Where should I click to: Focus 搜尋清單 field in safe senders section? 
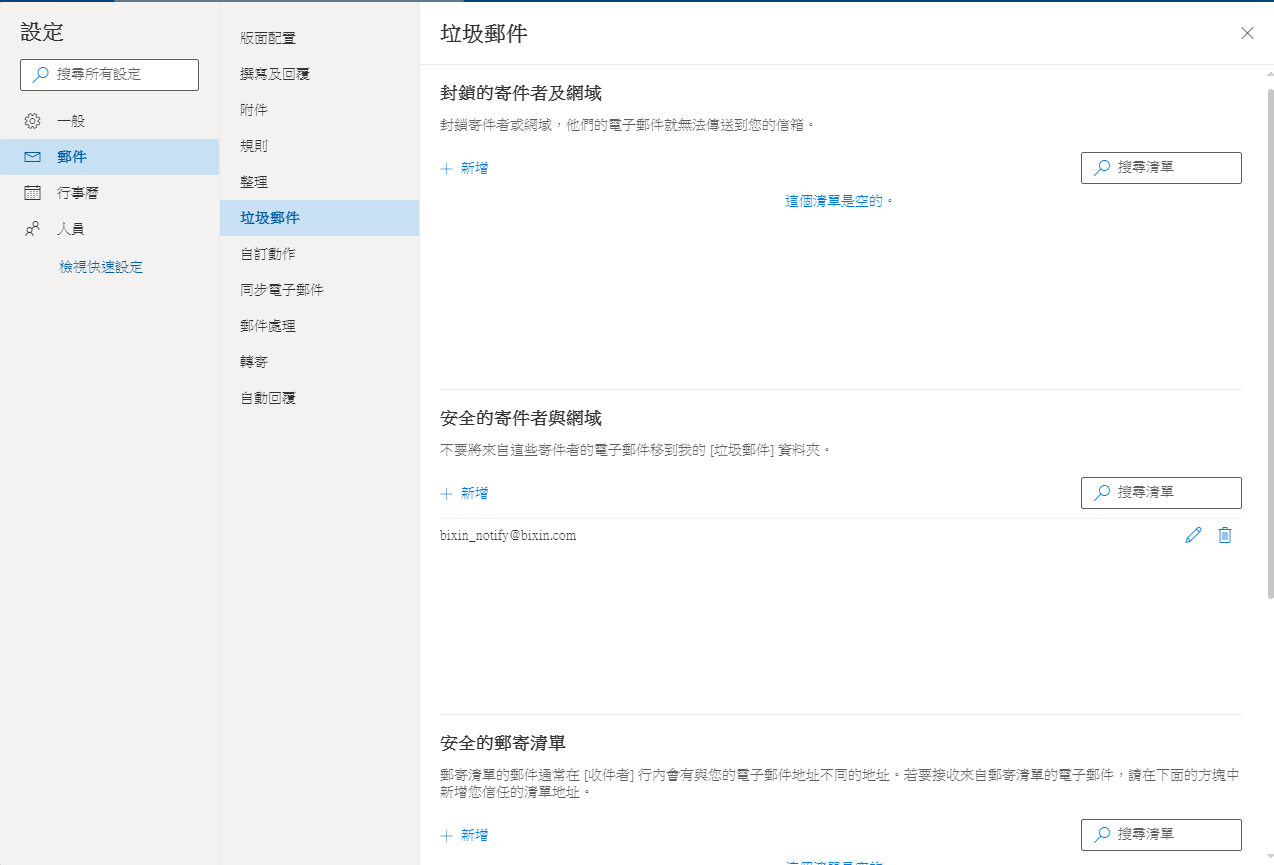[x=1161, y=493]
